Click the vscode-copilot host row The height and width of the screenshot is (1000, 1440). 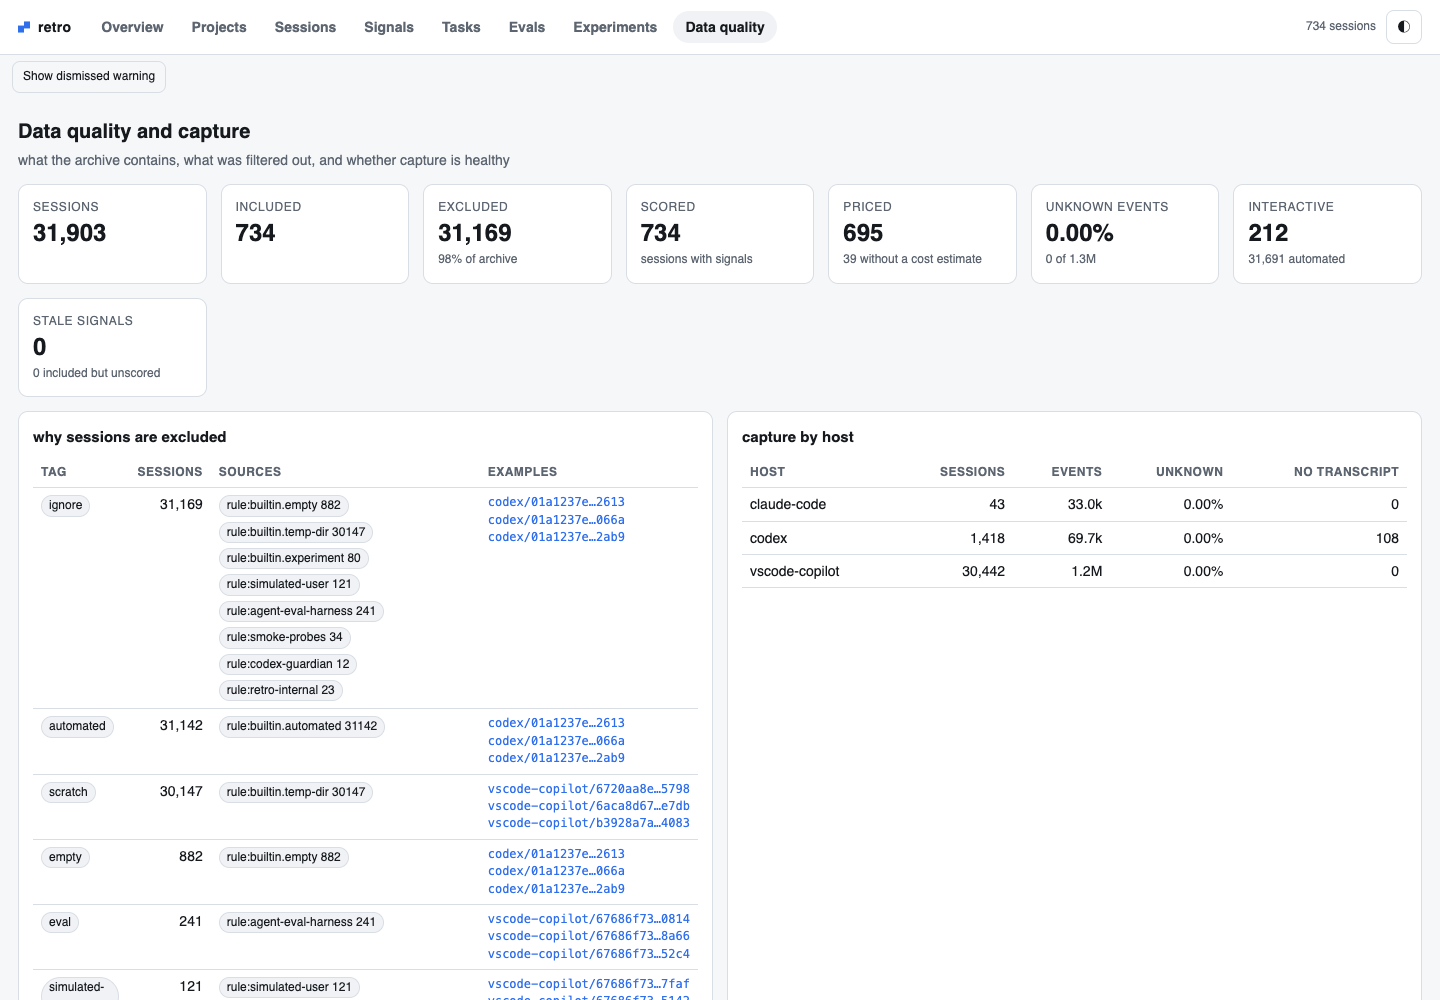coord(1074,571)
